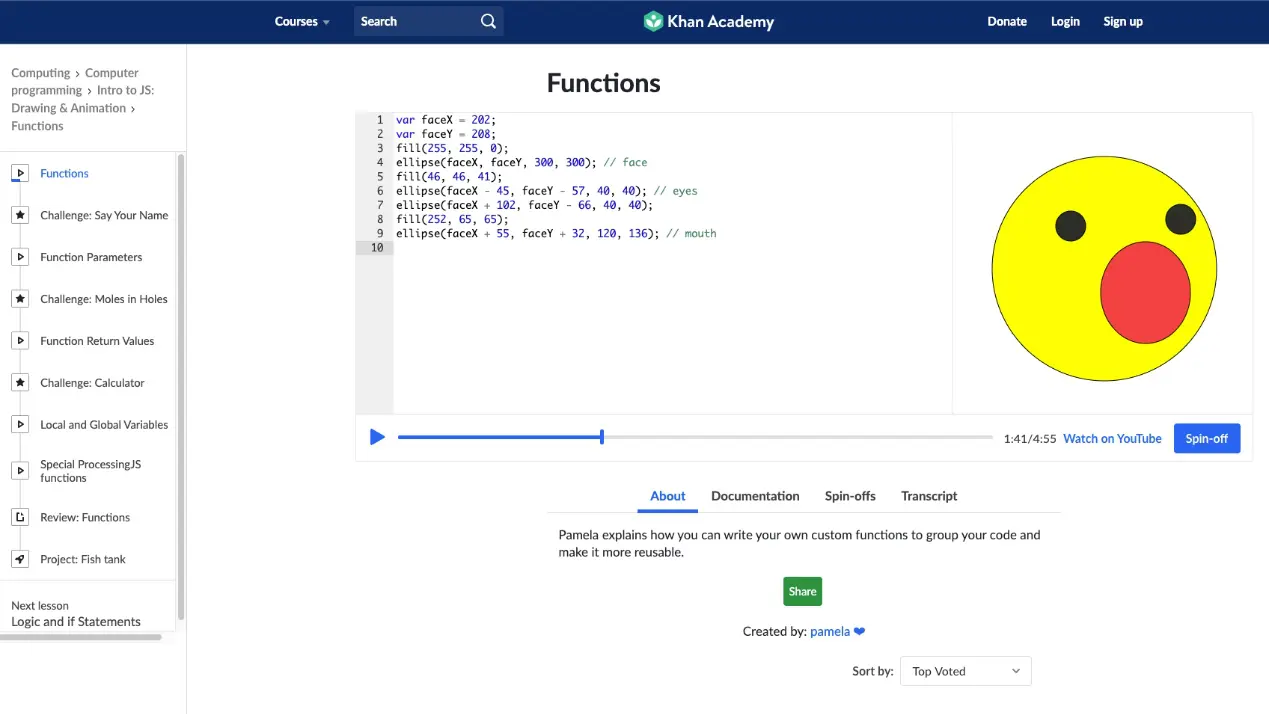Open Project: Fish tank

[x=83, y=559]
